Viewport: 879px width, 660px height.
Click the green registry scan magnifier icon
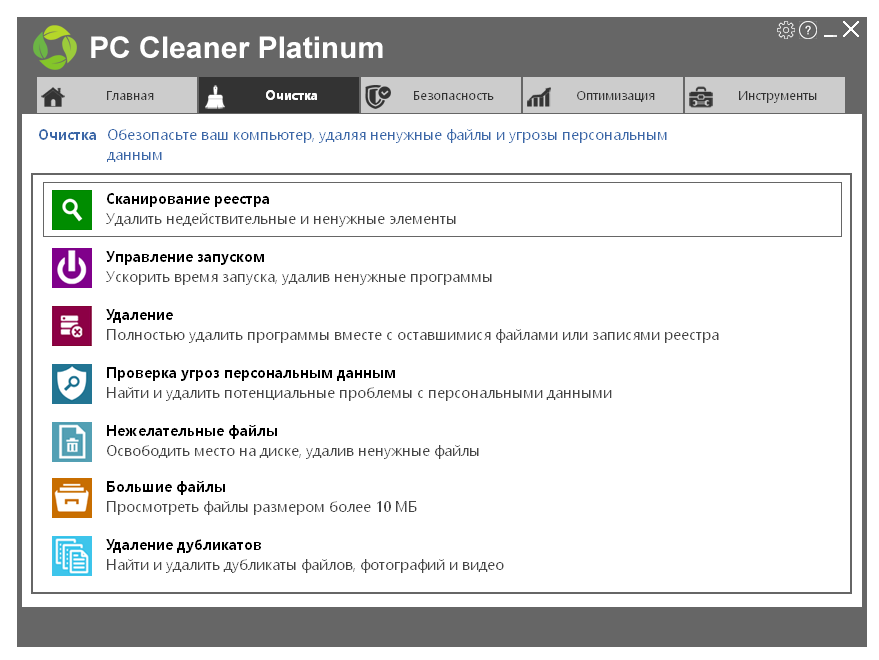(72, 210)
